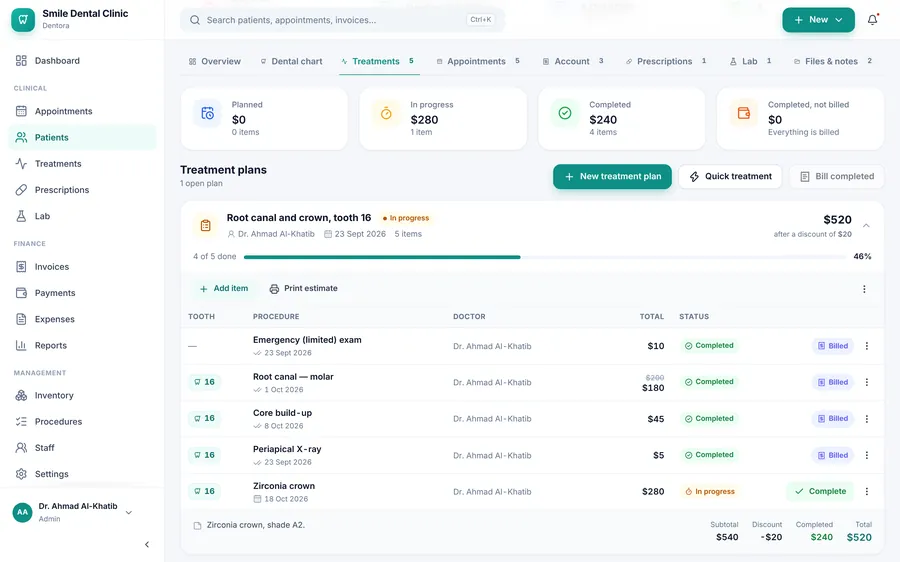Viewport: 900px width, 562px height.
Task: Create a New treatment plan
Action: click(612, 177)
